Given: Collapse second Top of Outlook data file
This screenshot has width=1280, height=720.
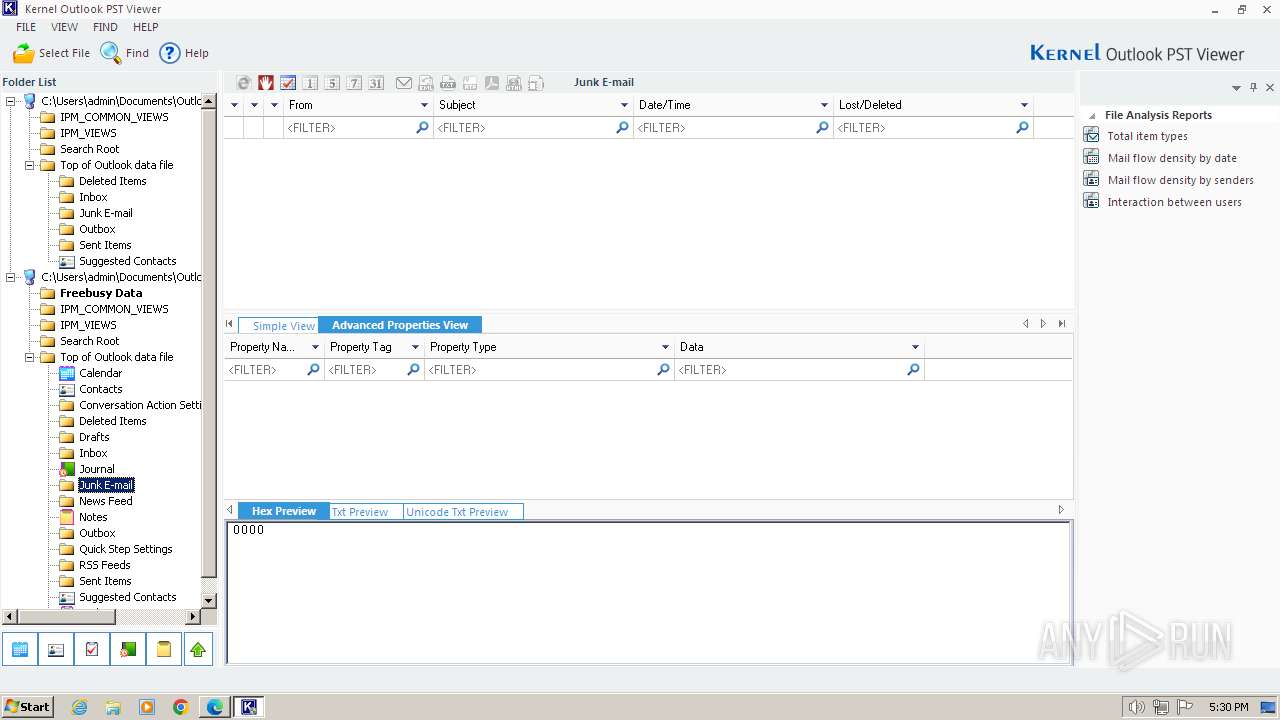Looking at the screenshot, I should [30, 357].
